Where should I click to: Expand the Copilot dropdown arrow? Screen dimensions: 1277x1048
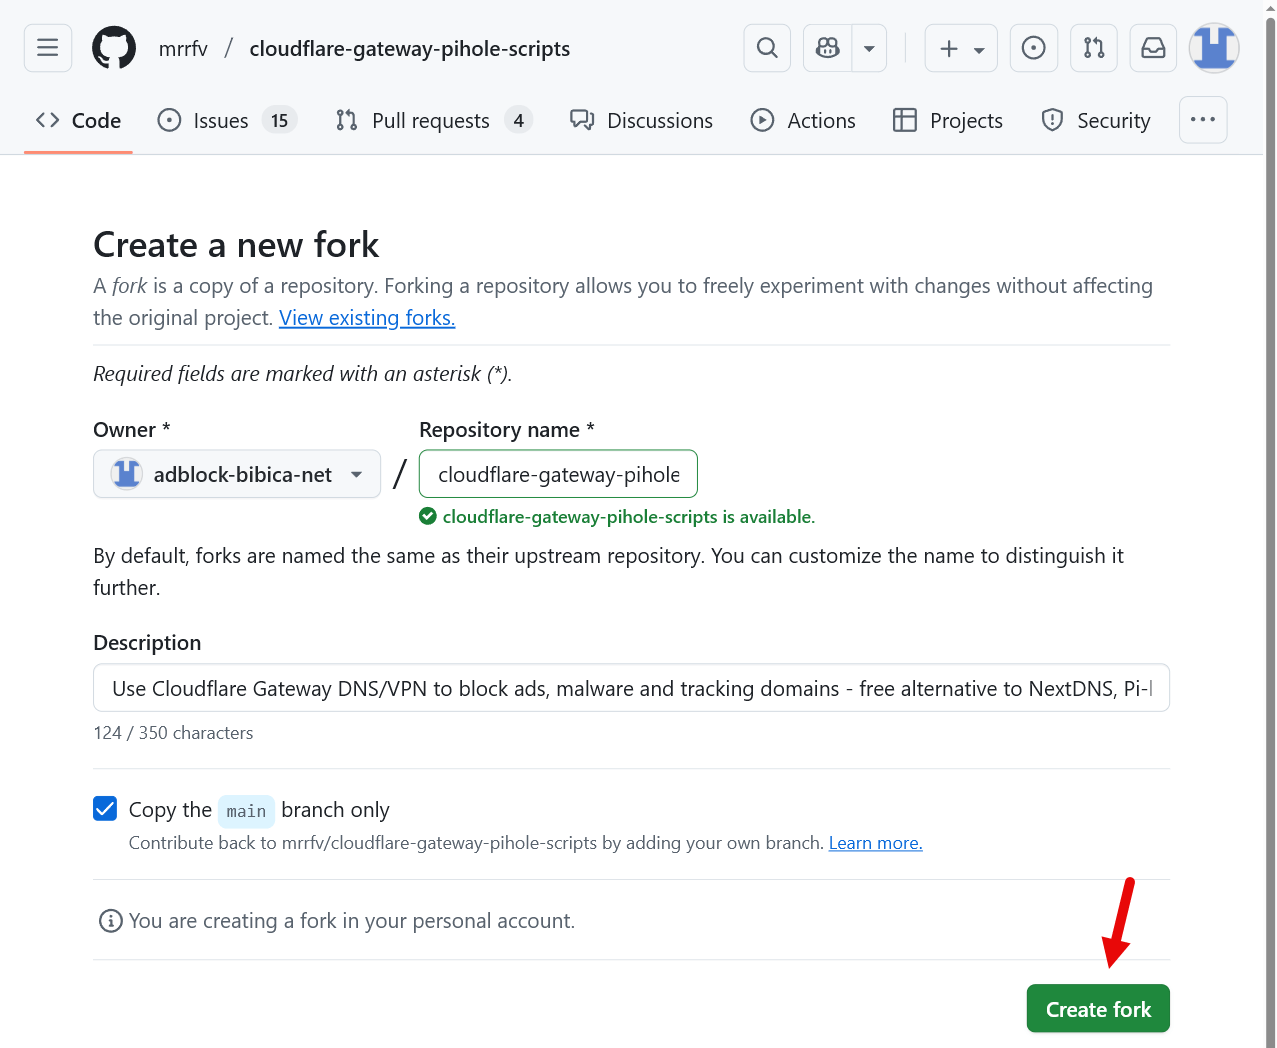(869, 48)
